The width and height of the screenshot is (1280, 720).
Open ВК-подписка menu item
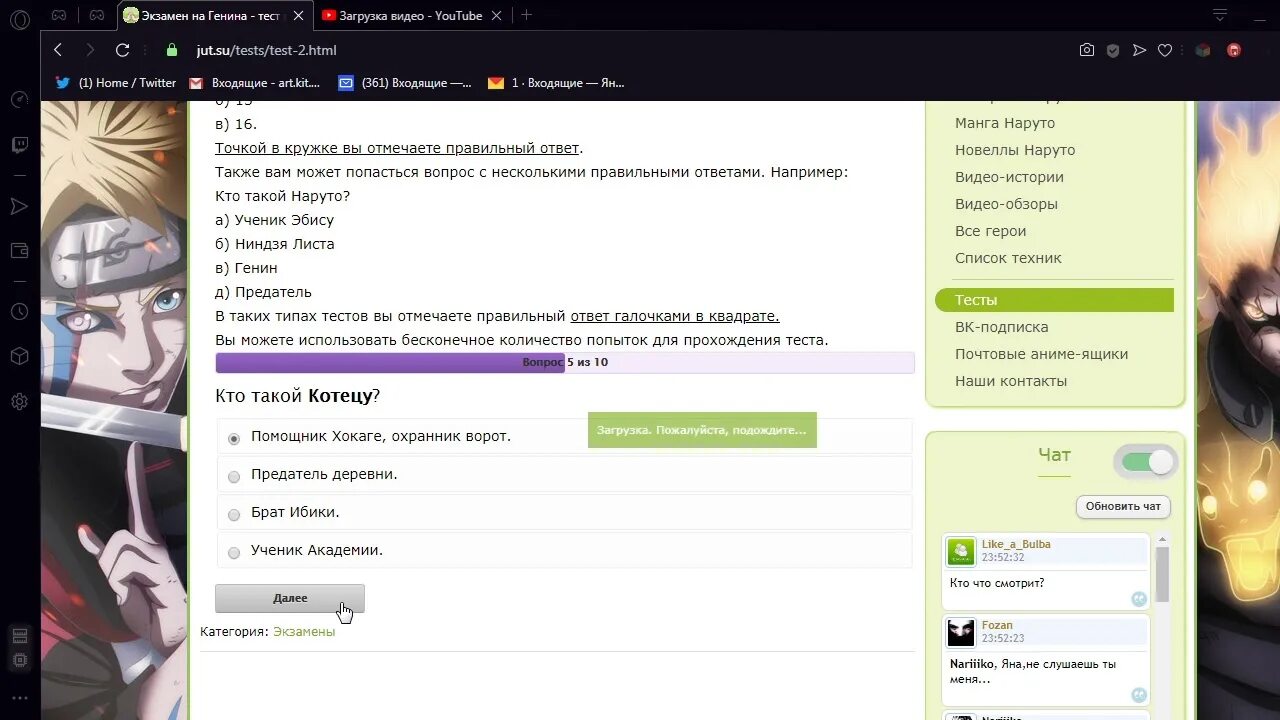click(1002, 327)
